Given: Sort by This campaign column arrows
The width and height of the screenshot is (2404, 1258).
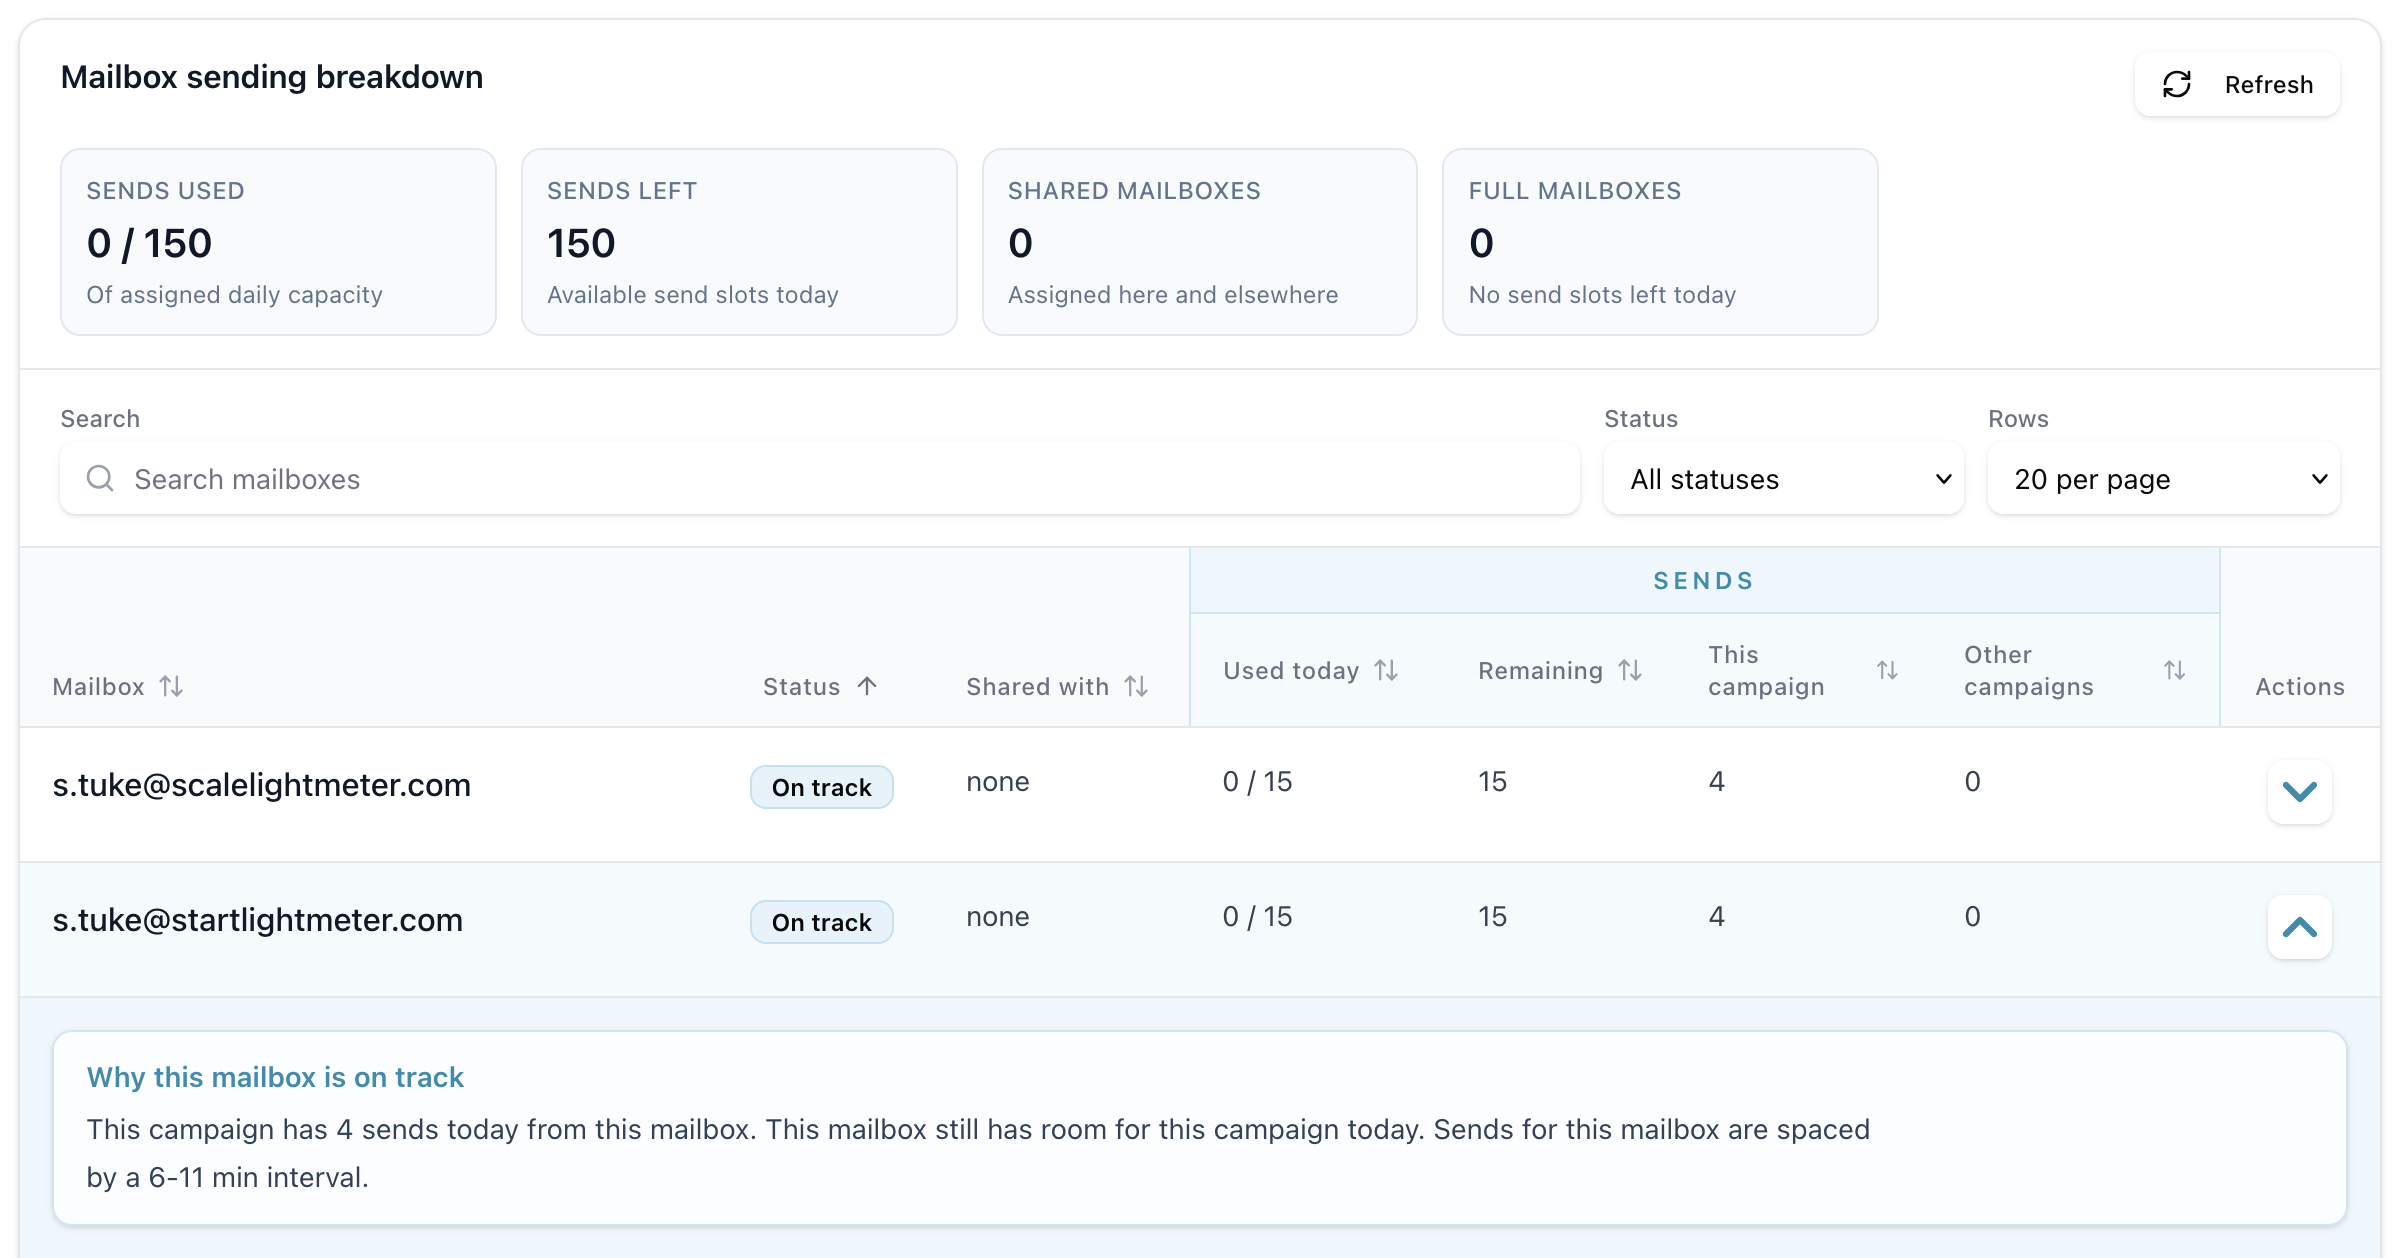Looking at the screenshot, I should [x=1887, y=670].
